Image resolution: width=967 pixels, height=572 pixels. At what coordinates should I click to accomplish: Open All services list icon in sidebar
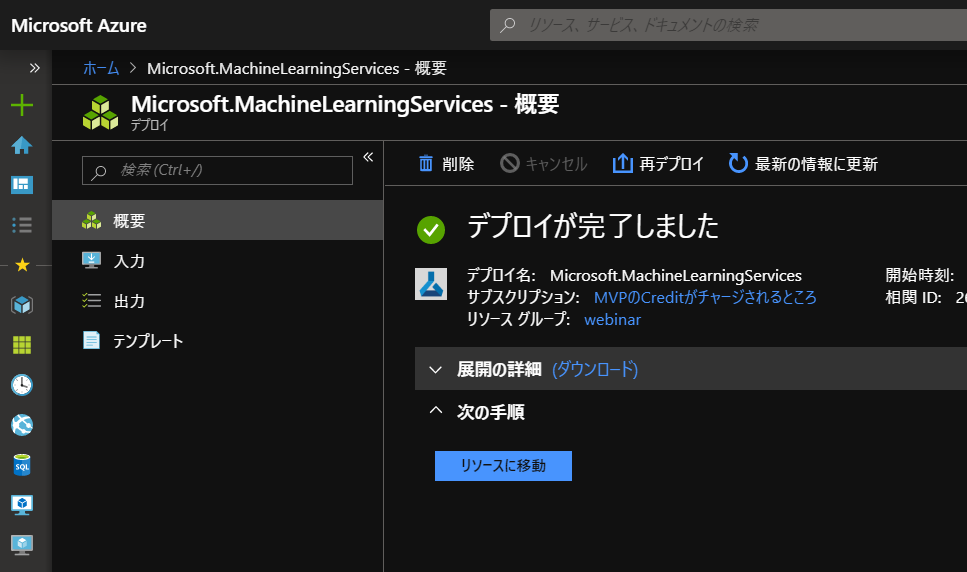pyautogui.click(x=22, y=224)
